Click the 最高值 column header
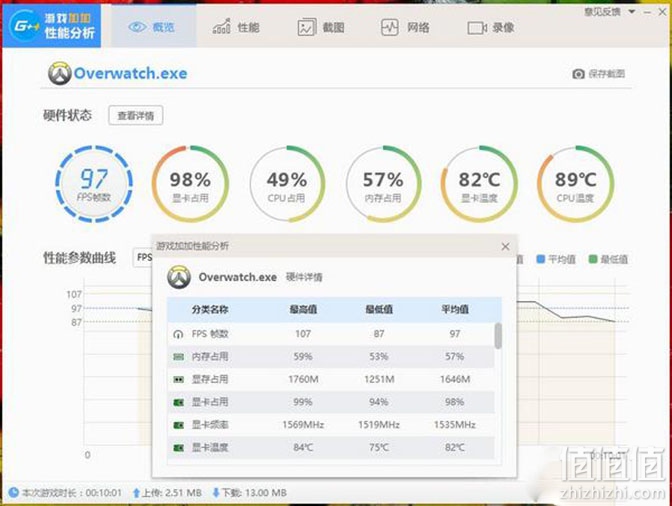 [303, 309]
